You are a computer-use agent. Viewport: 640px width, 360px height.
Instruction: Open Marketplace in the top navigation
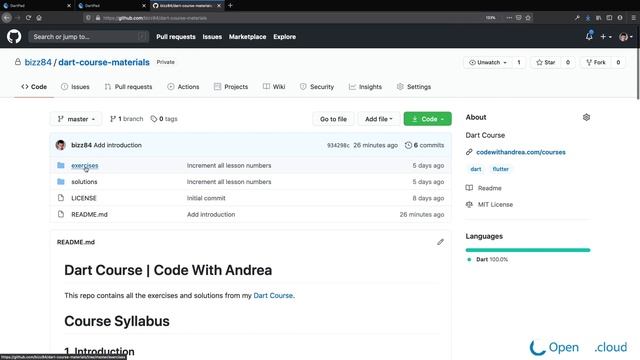pyautogui.click(x=247, y=37)
